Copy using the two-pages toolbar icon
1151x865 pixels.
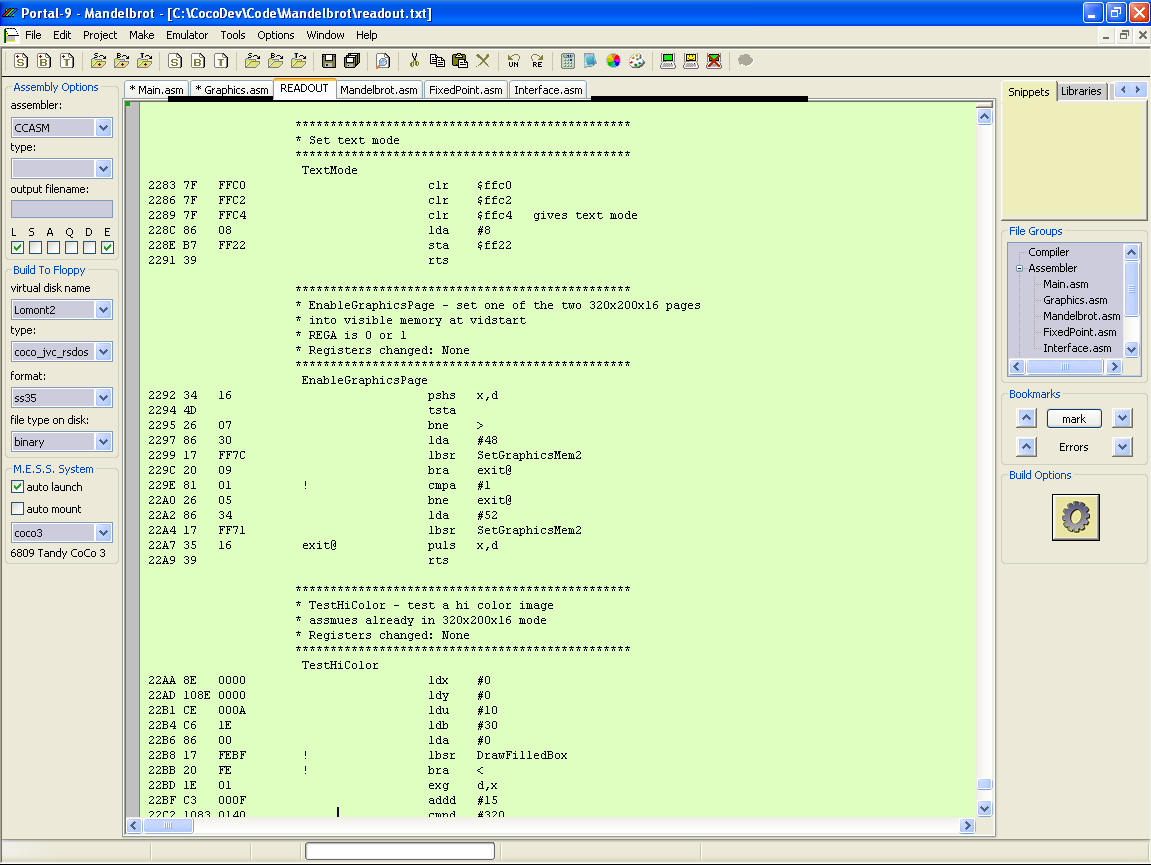pos(437,61)
